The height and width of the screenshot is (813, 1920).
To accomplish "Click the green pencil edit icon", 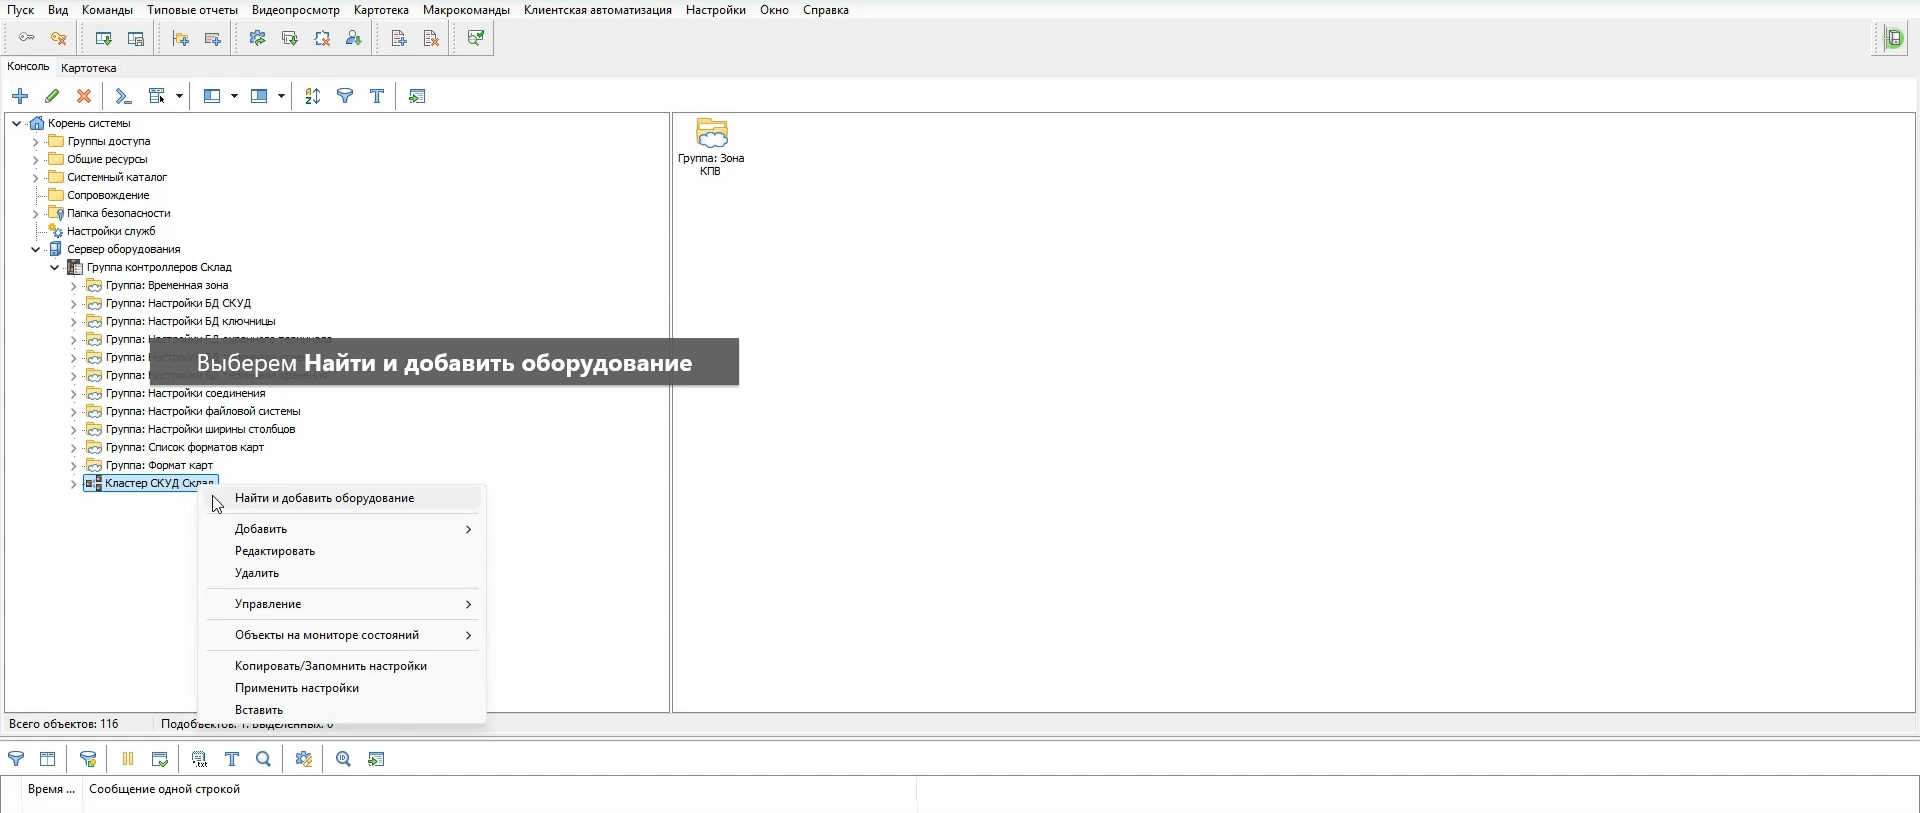I will (x=52, y=96).
